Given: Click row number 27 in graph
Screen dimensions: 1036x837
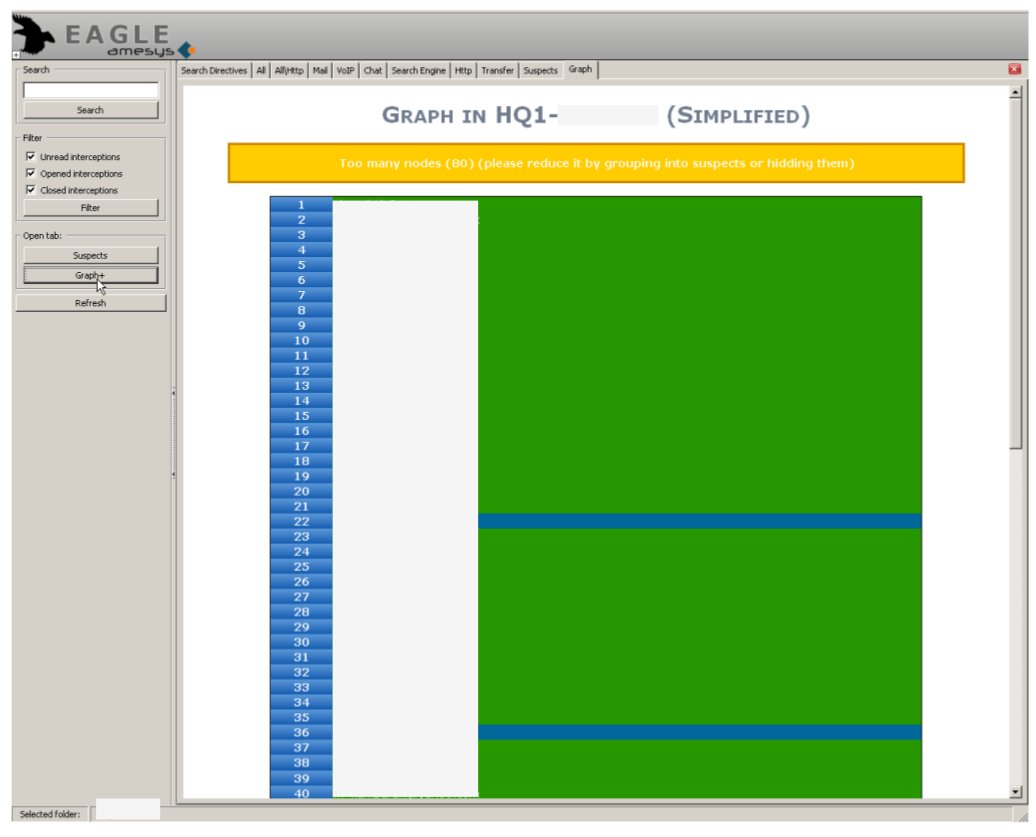Looking at the screenshot, I should pyautogui.click(x=301, y=597).
